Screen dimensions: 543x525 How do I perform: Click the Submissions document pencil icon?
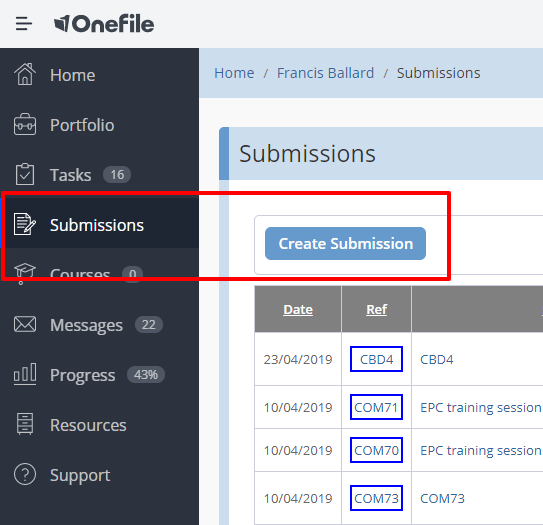(25, 224)
